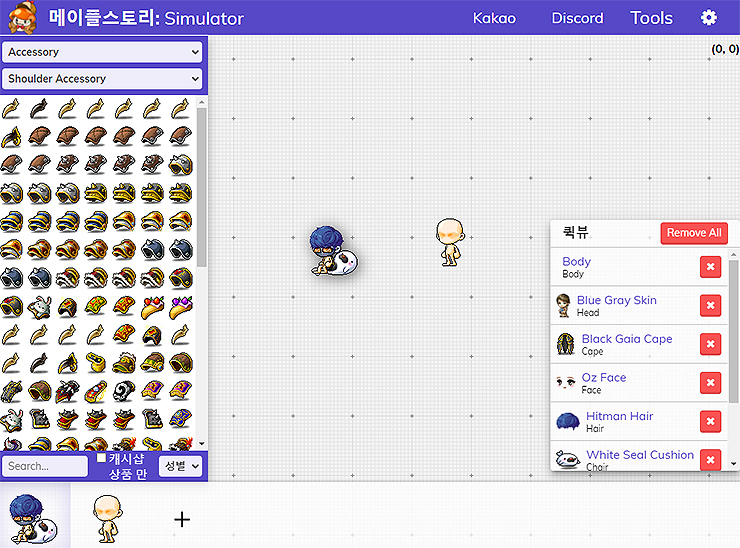Select the blue-haired character tab thumbnail

click(34, 517)
